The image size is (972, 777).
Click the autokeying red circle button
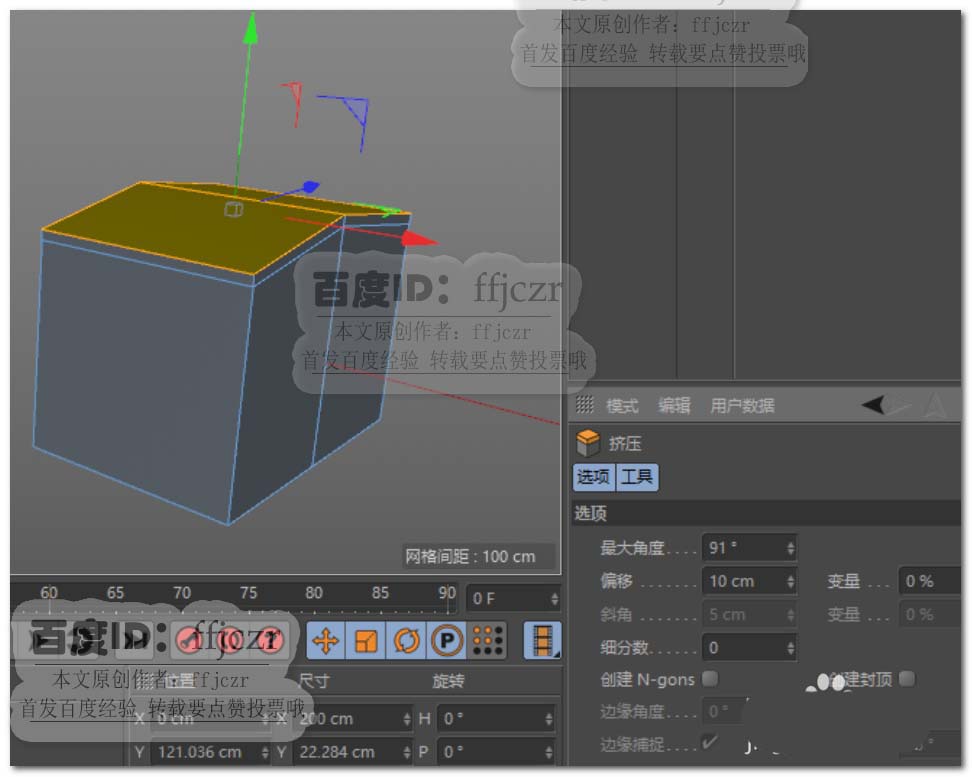(x=229, y=641)
